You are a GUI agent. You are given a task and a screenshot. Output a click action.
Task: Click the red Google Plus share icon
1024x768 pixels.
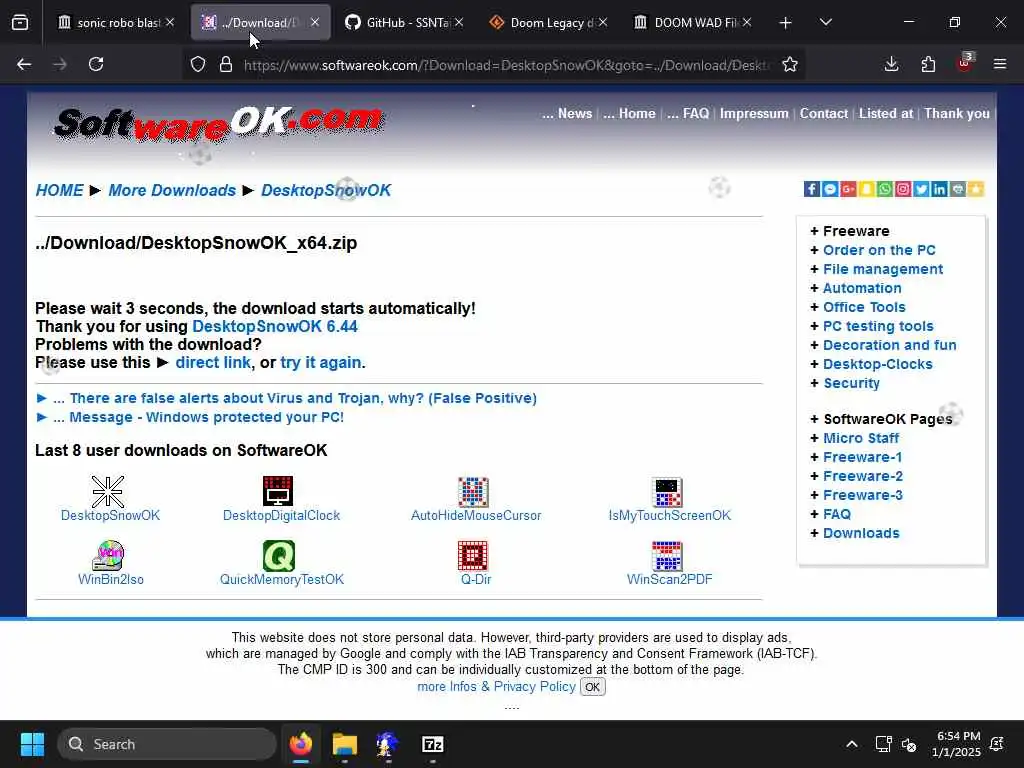(x=848, y=189)
